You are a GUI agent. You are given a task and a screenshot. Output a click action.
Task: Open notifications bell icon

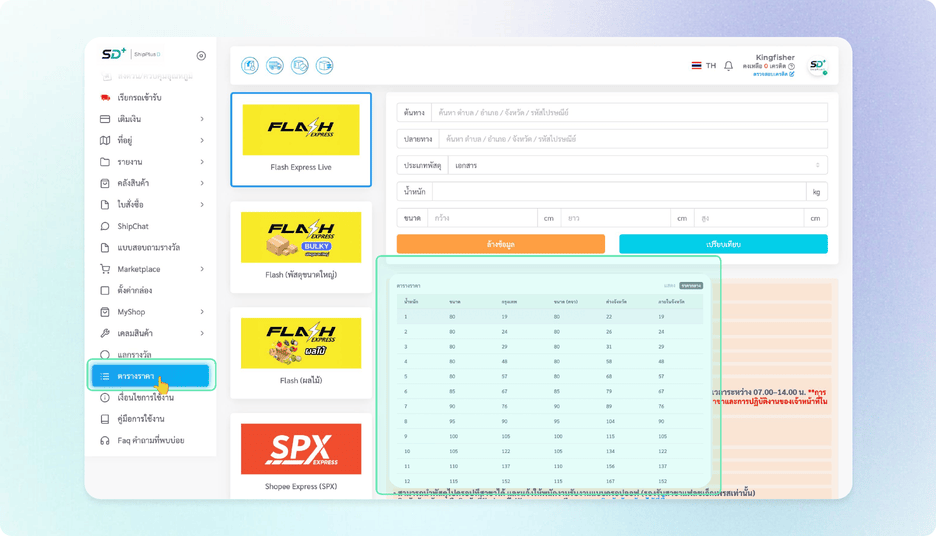pyautogui.click(x=728, y=66)
